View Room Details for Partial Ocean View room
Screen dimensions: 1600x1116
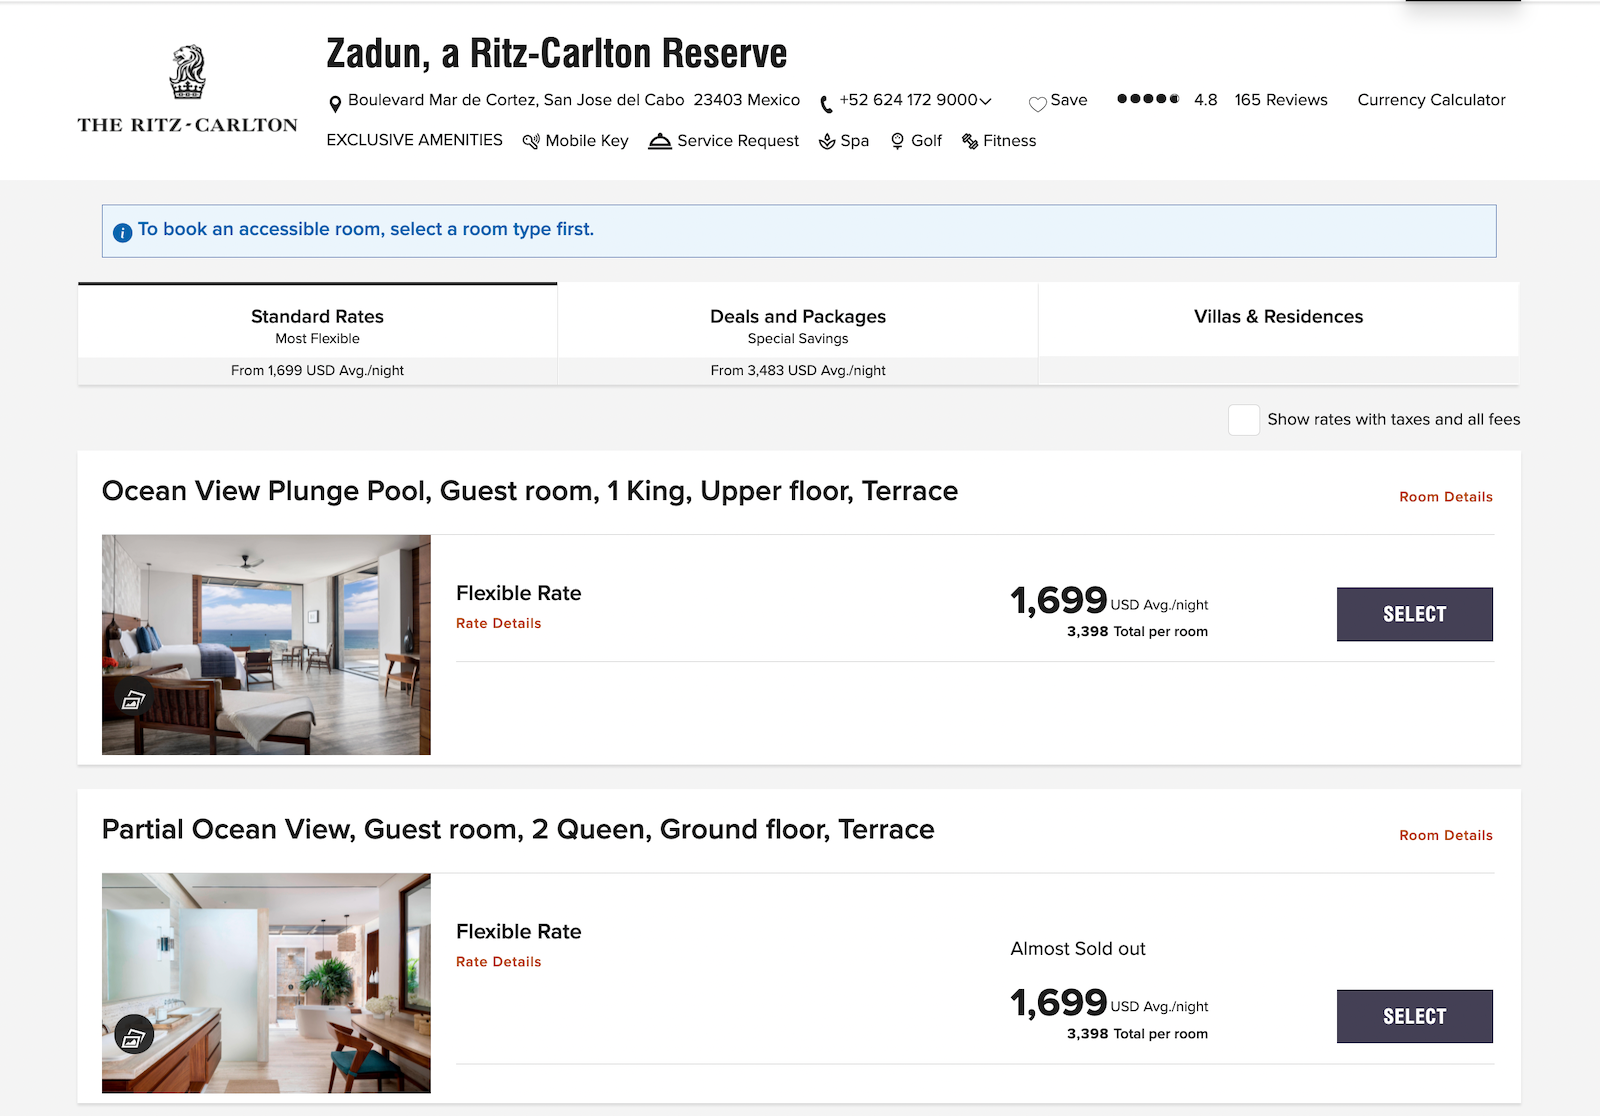pyautogui.click(x=1445, y=835)
